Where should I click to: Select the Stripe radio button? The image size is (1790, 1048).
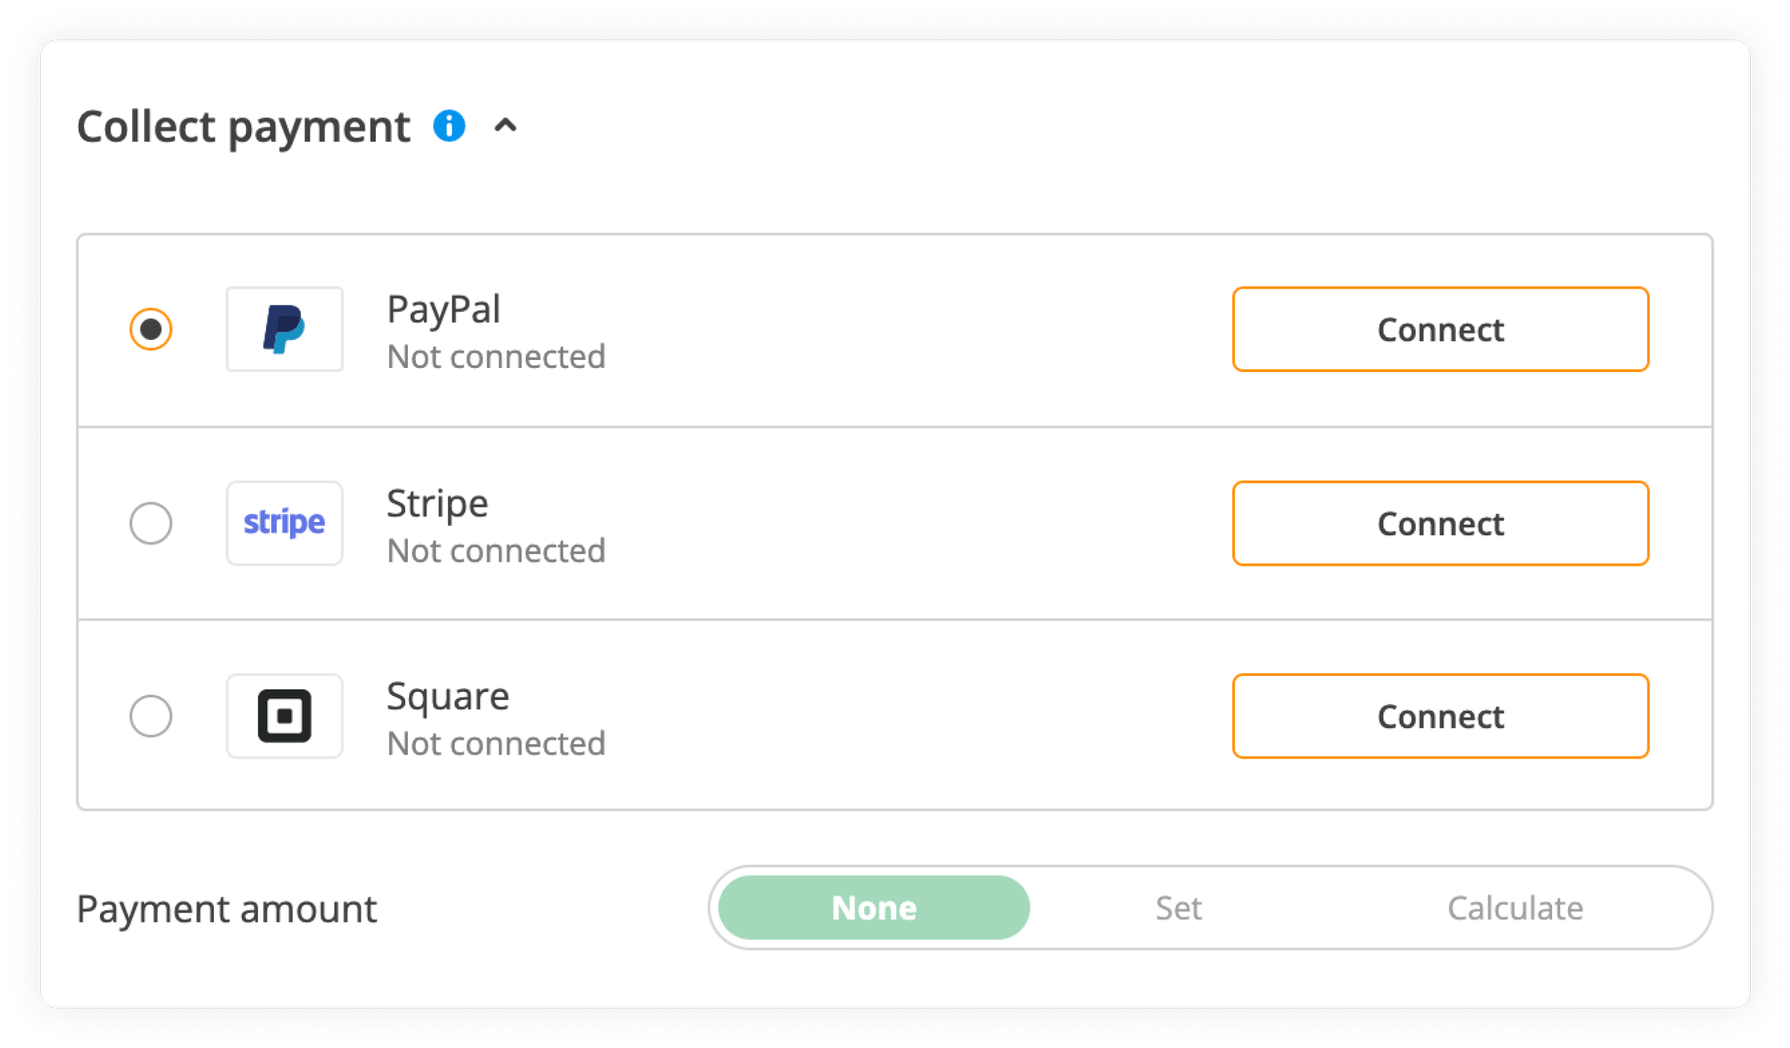(151, 523)
